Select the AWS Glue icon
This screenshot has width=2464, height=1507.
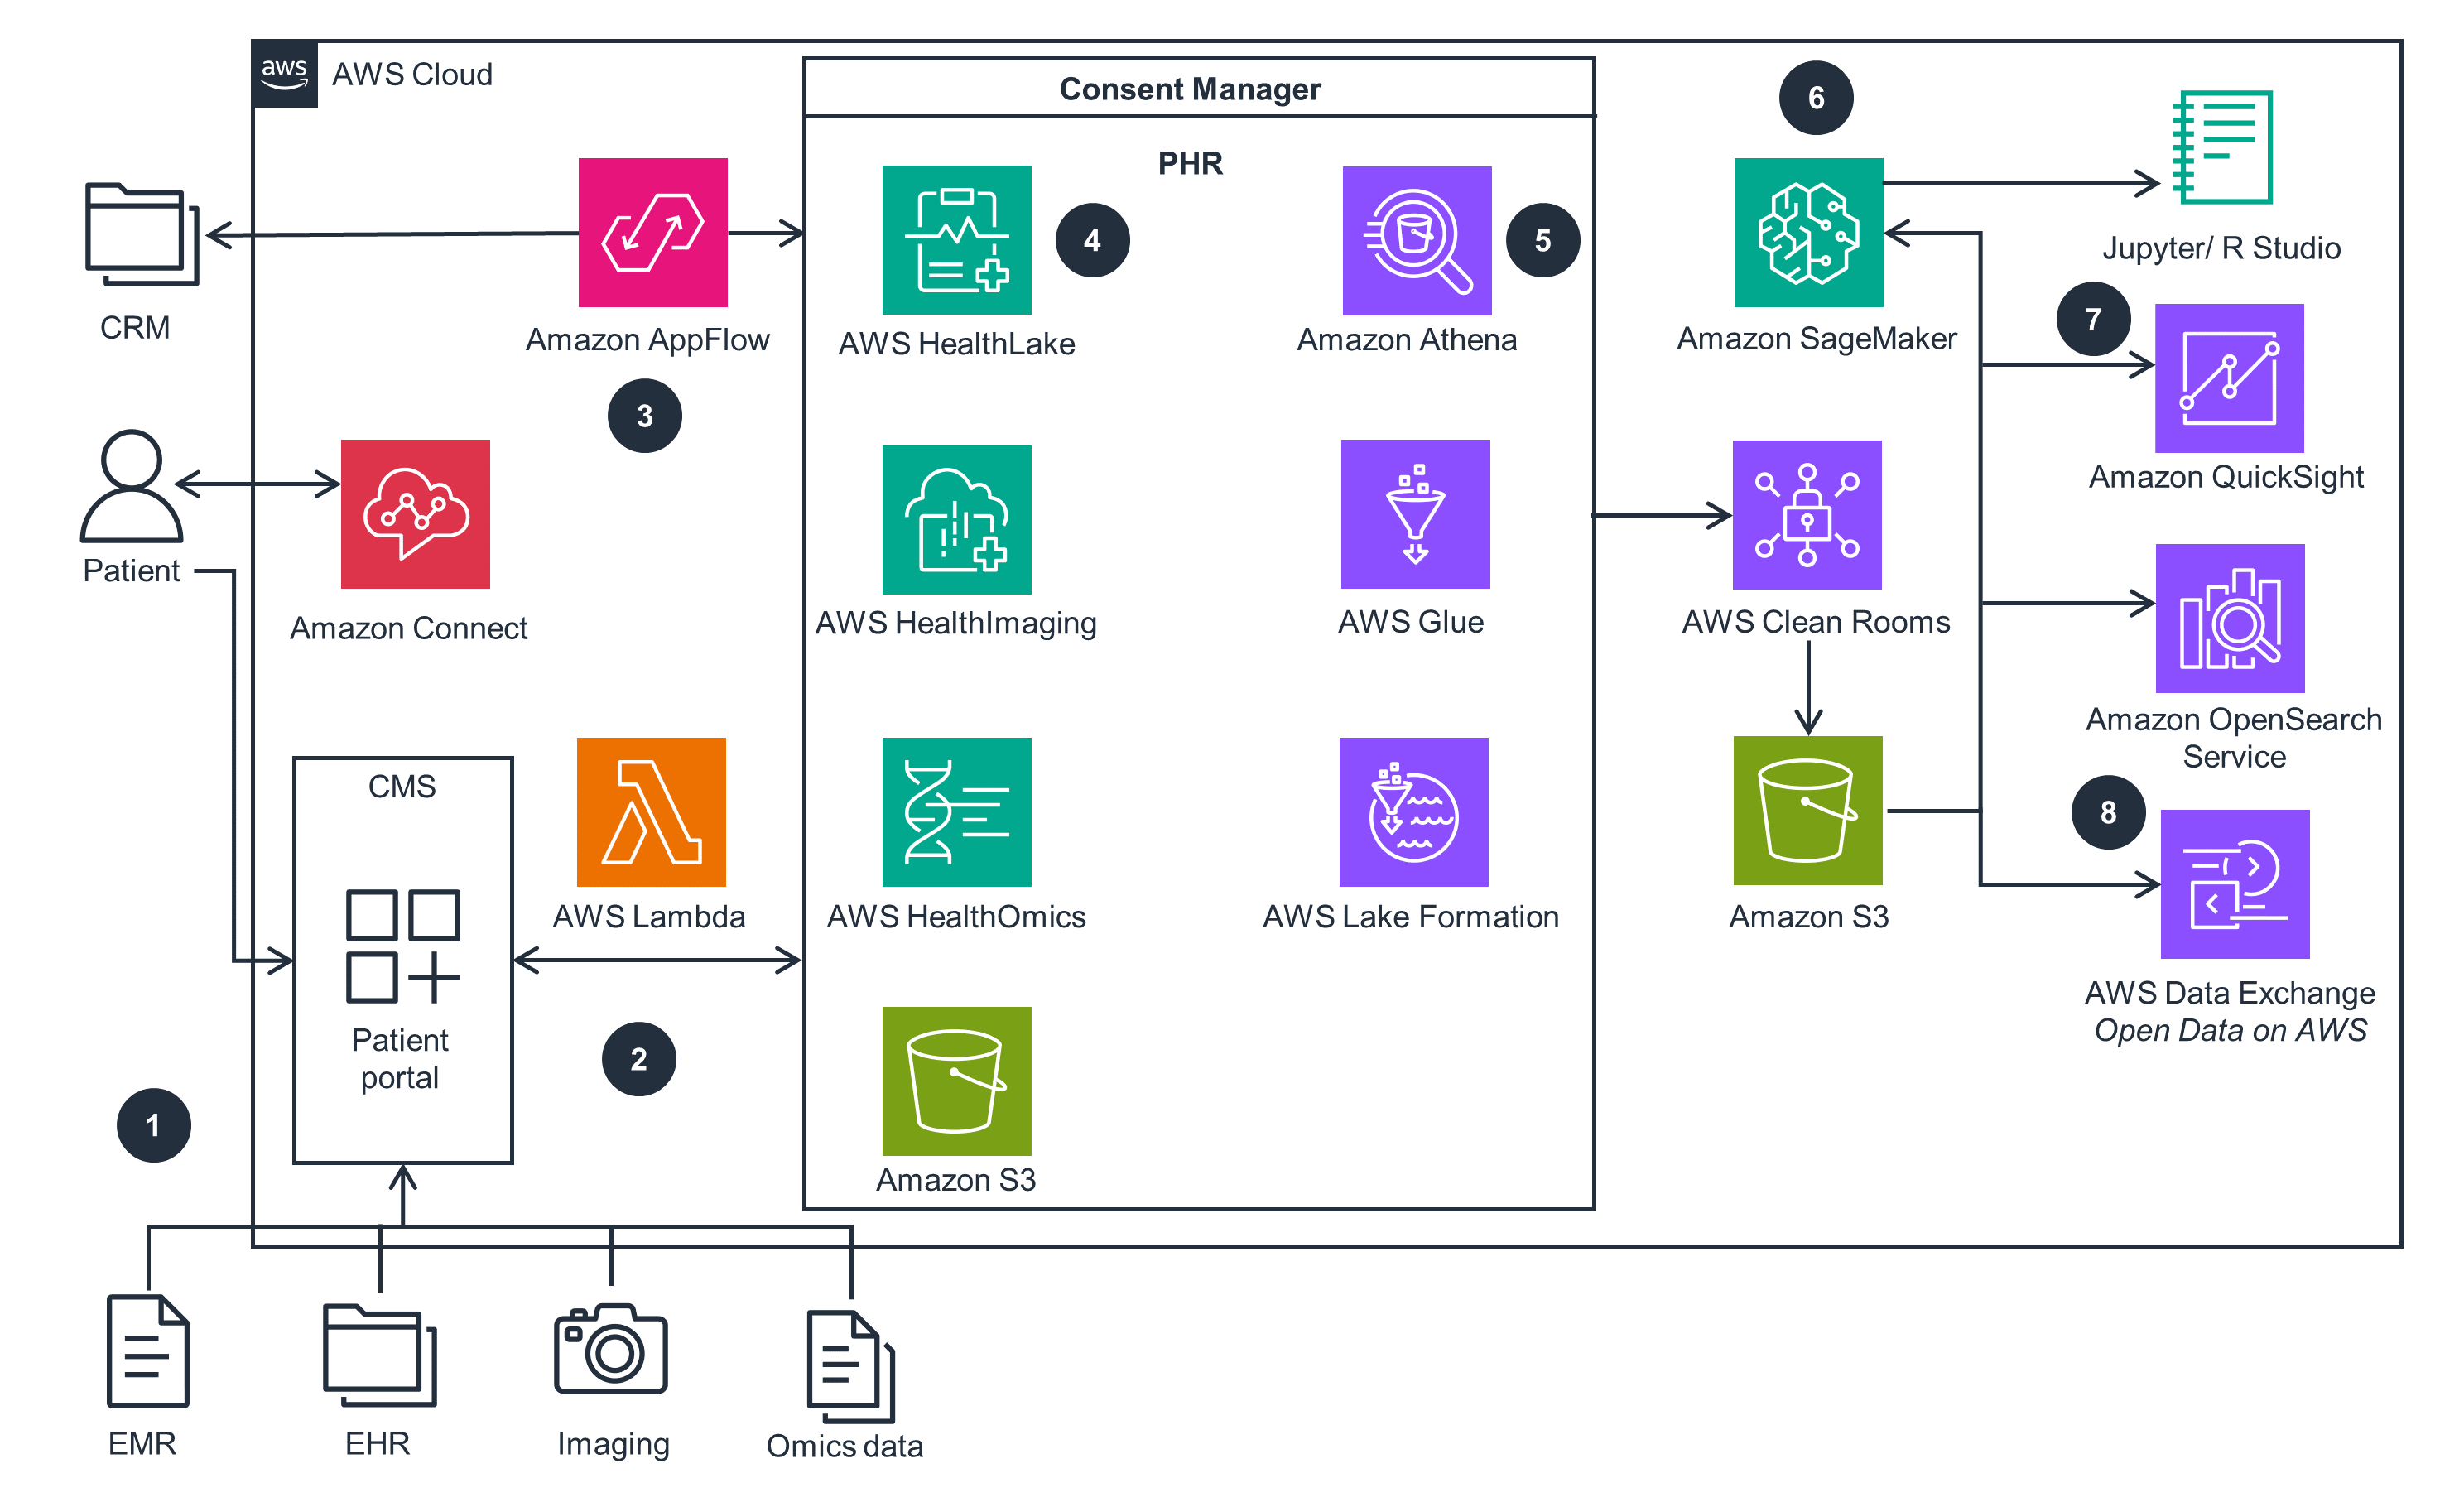[1415, 514]
